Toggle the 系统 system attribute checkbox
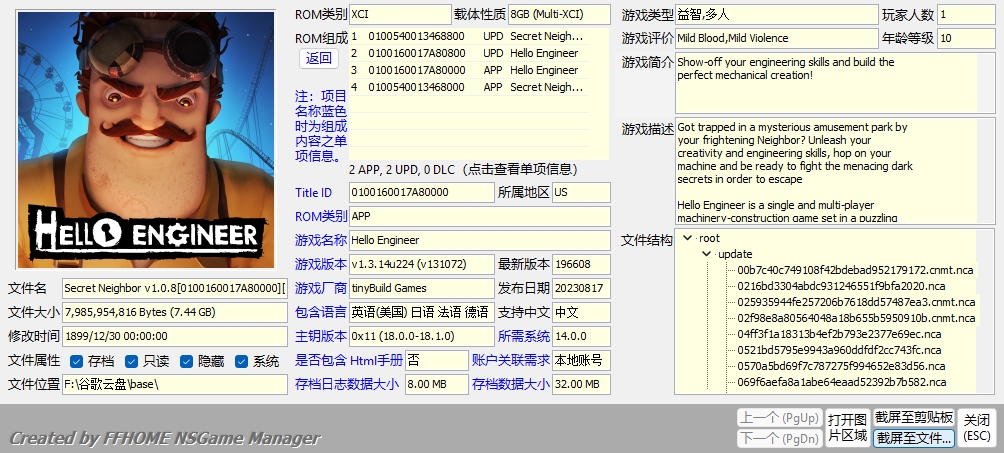This screenshot has height=453, width=1004. [241, 361]
